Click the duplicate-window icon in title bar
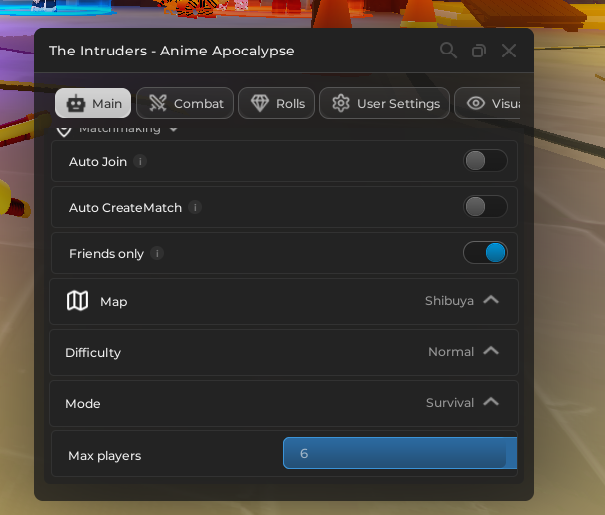The image size is (605, 515). pyautogui.click(x=479, y=51)
